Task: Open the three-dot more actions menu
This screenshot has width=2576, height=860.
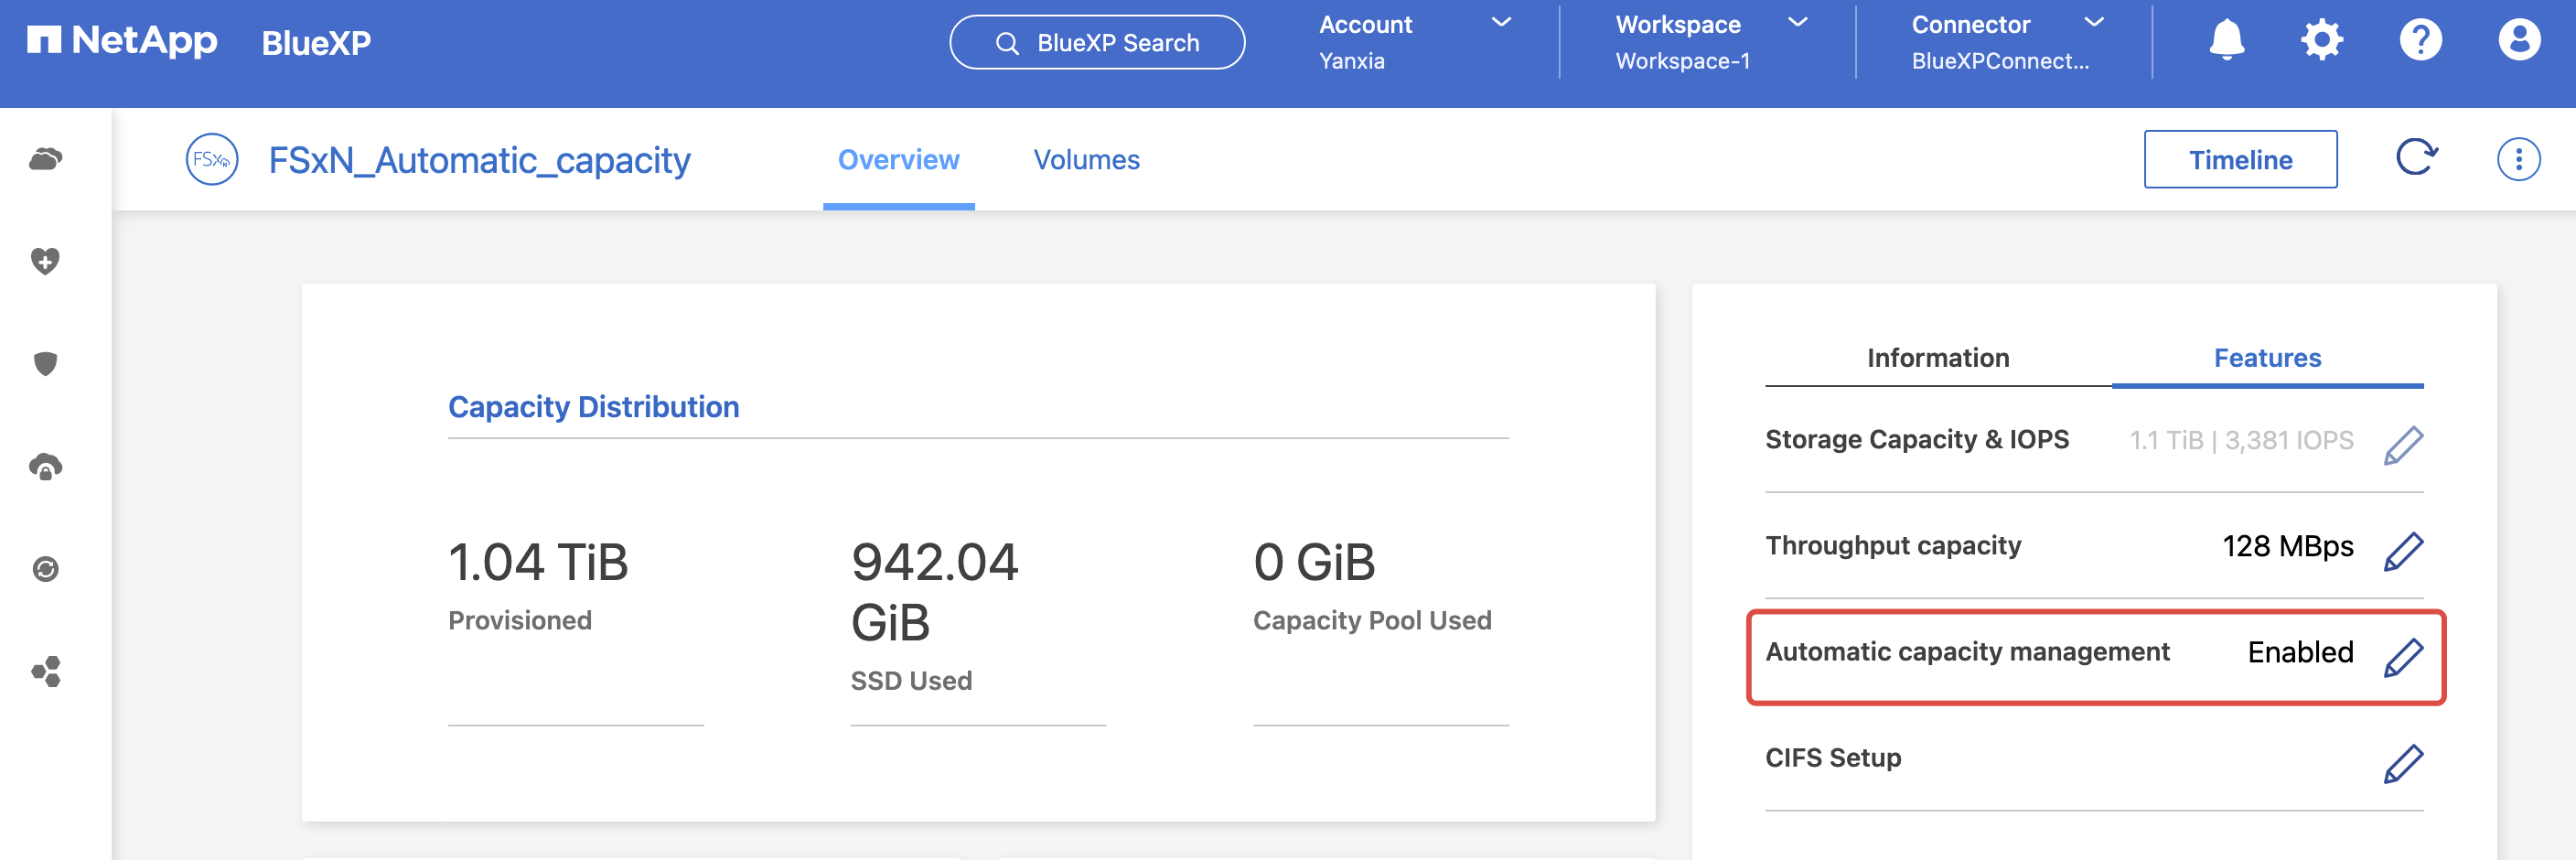Action: [x=2518, y=159]
